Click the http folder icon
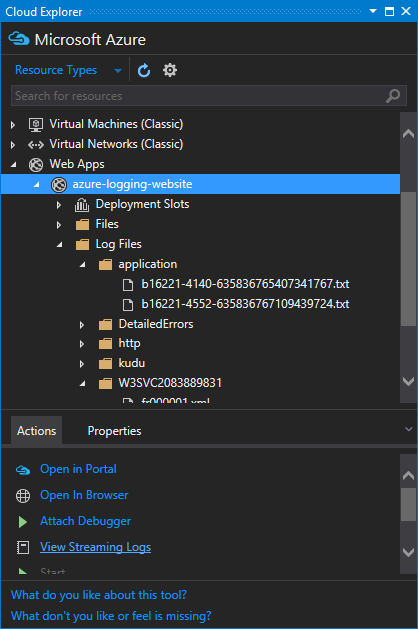418x629 pixels. coord(105,343)
